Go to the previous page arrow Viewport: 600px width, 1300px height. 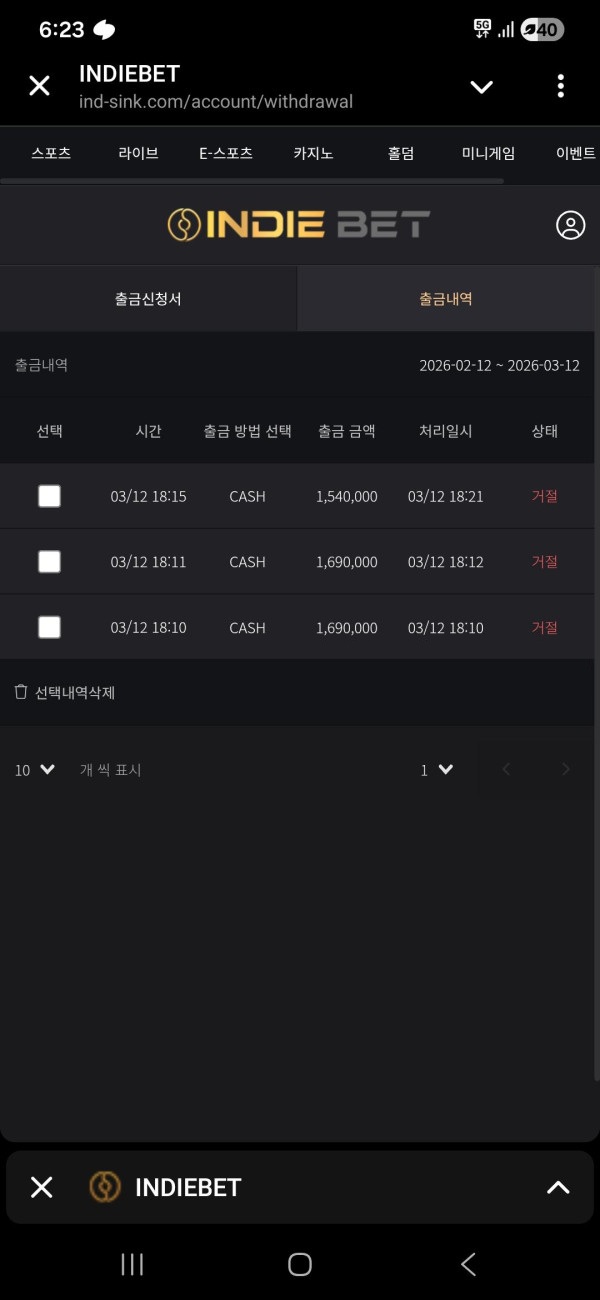506,769
